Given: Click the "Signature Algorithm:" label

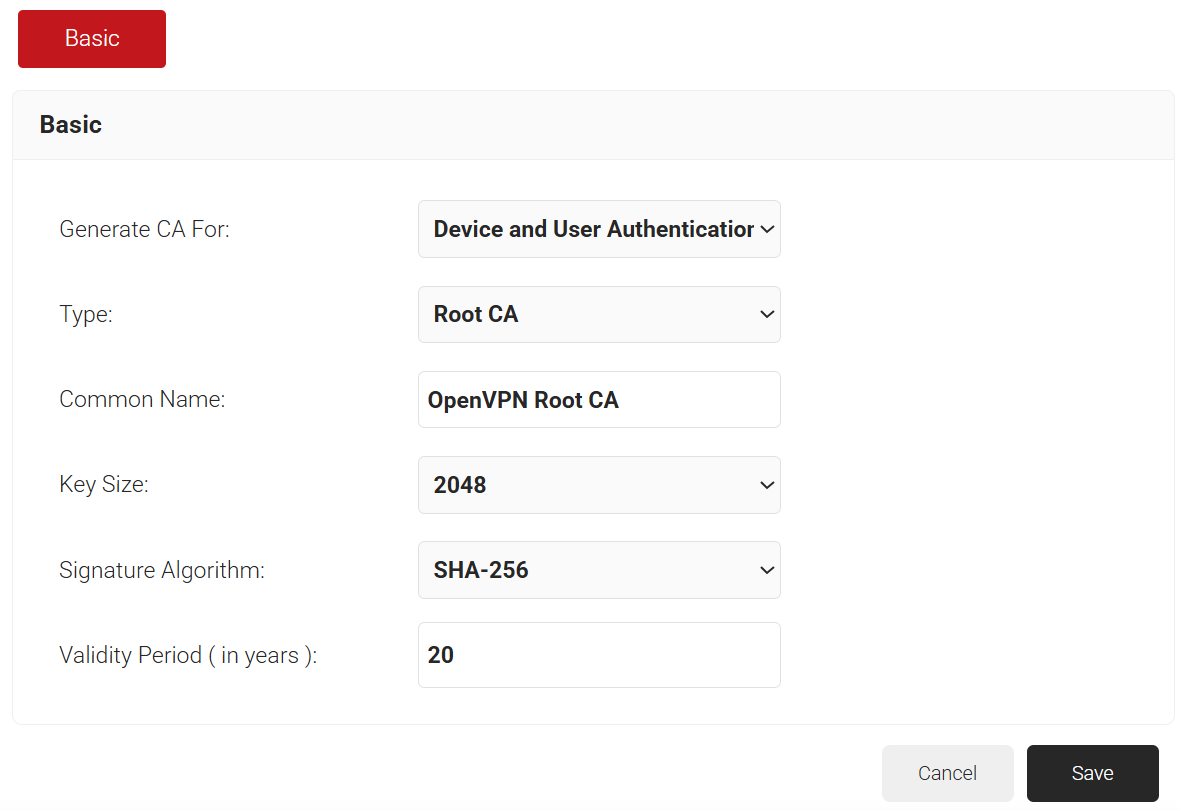Looking at the screenshot, I should coord(162,570).
